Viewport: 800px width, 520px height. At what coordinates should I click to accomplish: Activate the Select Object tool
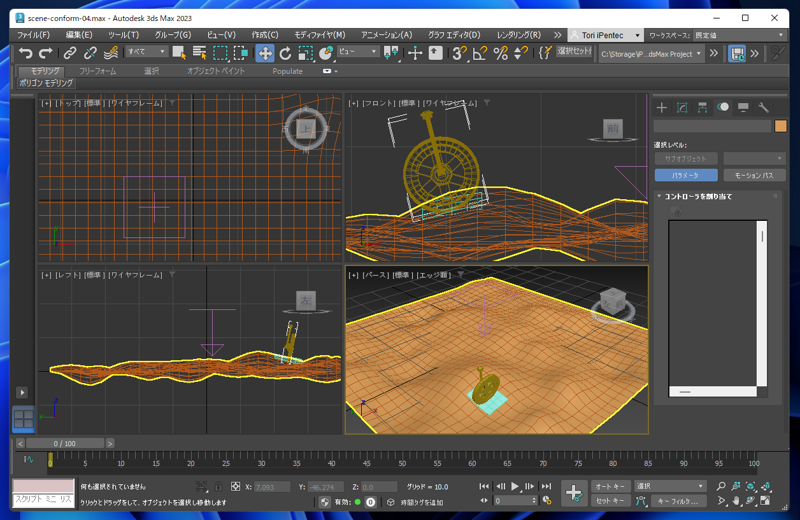tap(179, 53)
